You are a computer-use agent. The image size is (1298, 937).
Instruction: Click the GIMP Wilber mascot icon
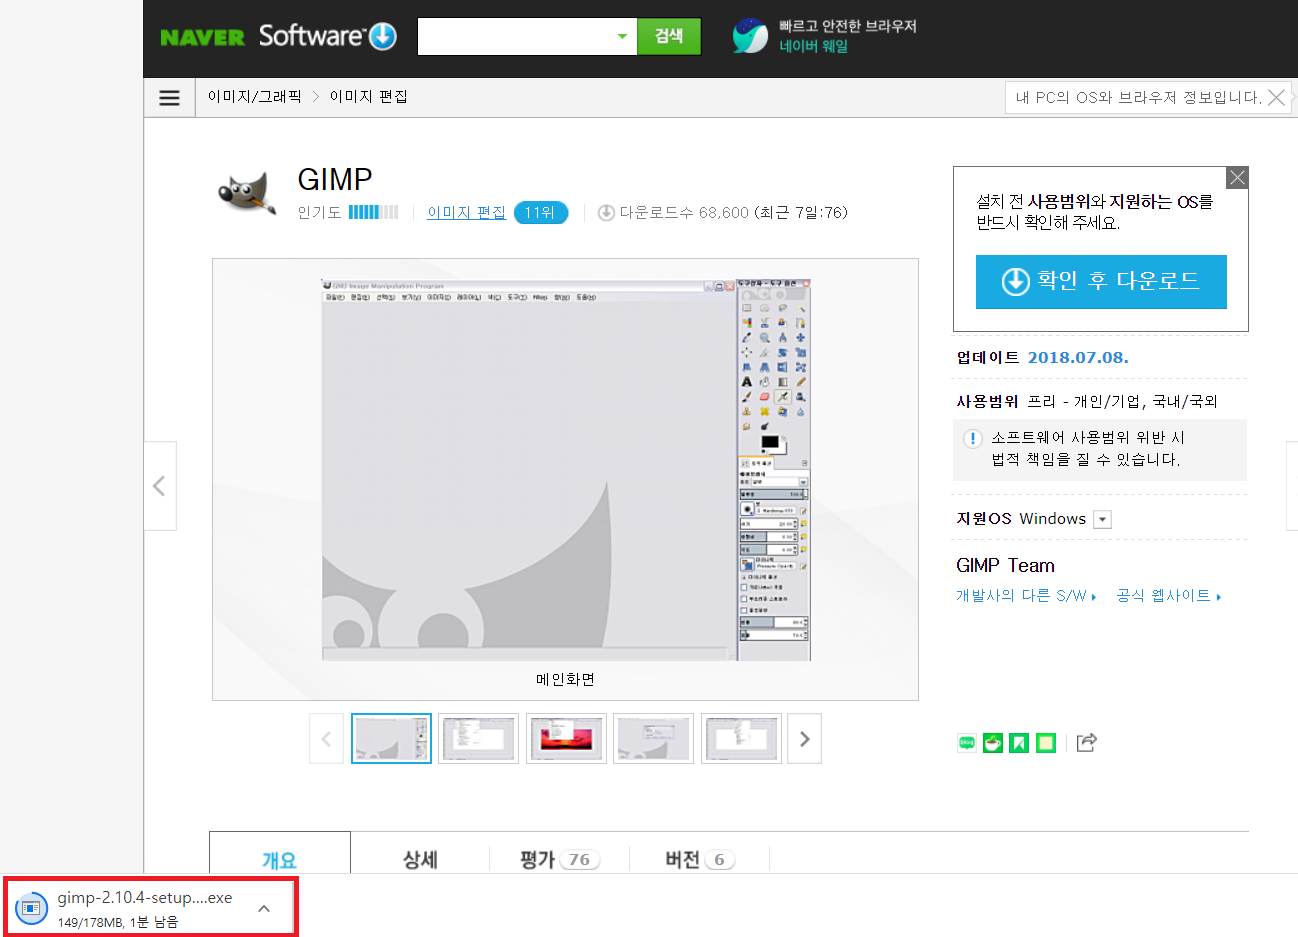246,193
